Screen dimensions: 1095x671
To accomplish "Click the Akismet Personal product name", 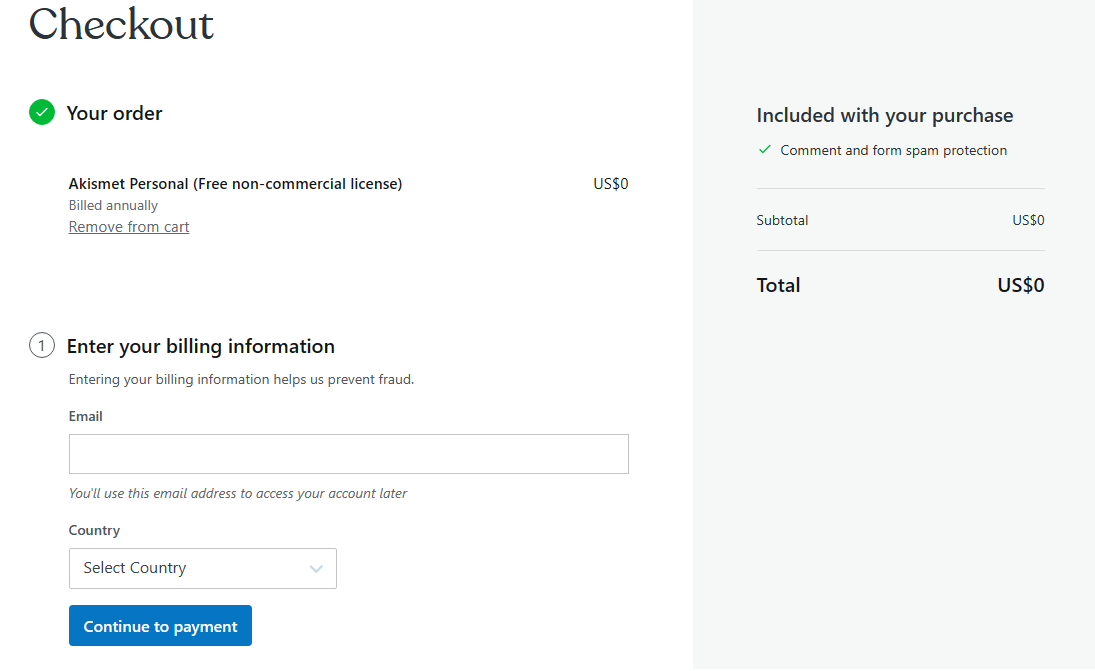I will pos(235,184).
